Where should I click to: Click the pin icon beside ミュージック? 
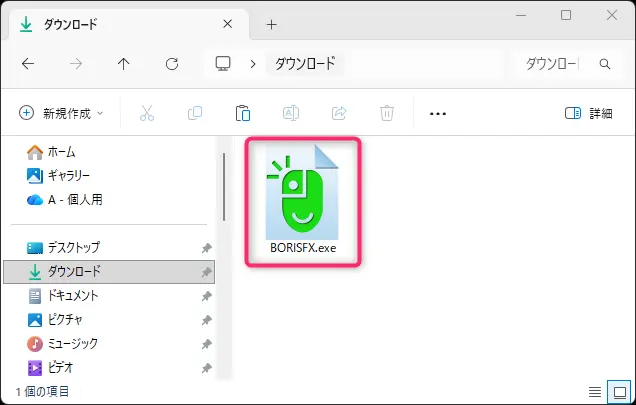207,344
